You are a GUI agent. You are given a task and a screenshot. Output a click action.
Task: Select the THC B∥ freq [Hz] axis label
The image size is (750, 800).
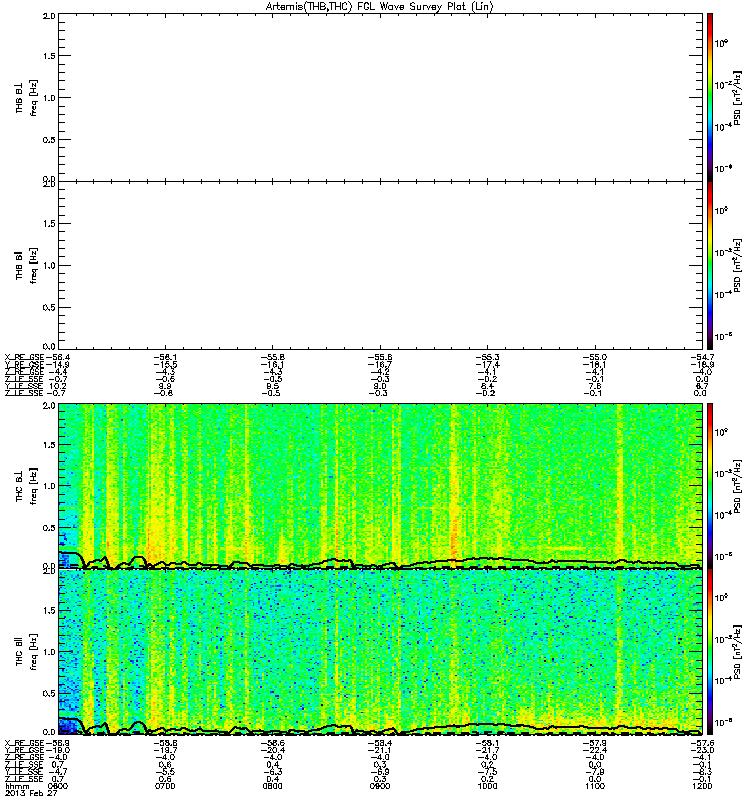click(26, 652)
